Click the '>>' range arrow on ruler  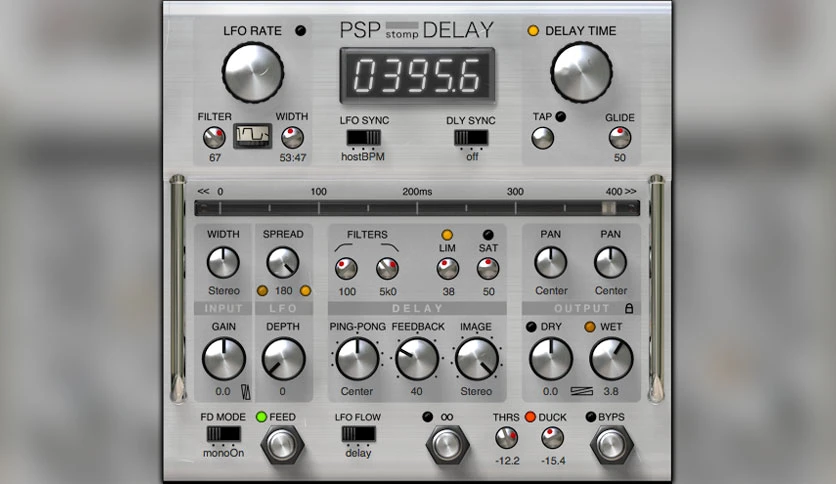pyautogui.click(x=631, y=191)
